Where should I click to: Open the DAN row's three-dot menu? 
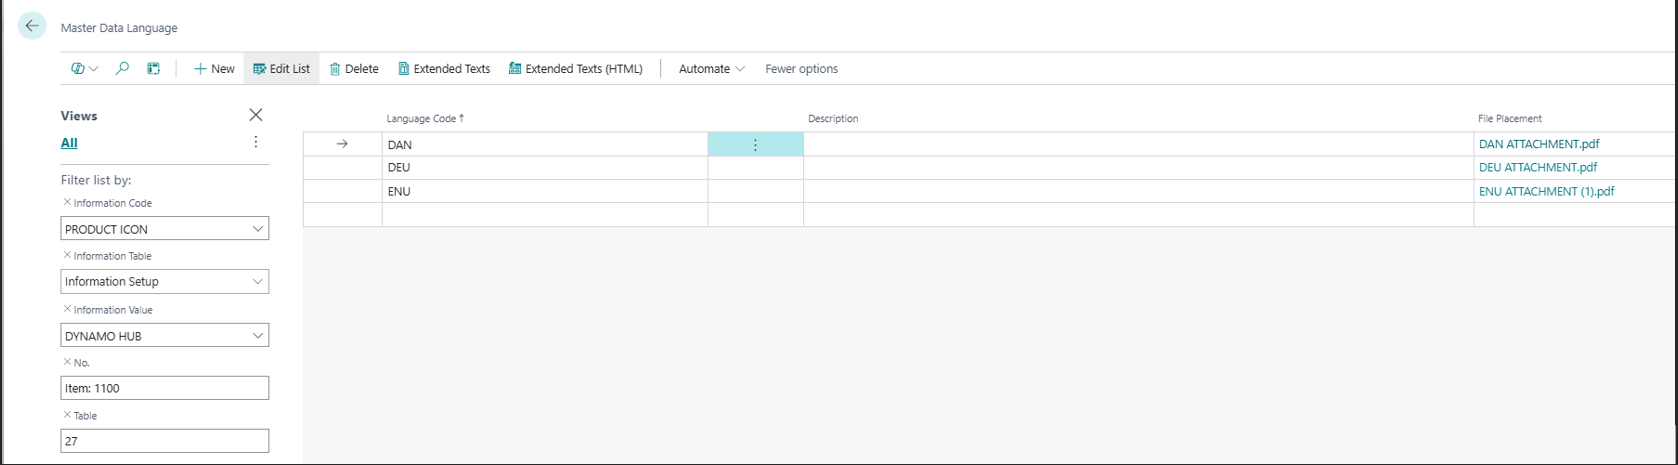point(755,145)
